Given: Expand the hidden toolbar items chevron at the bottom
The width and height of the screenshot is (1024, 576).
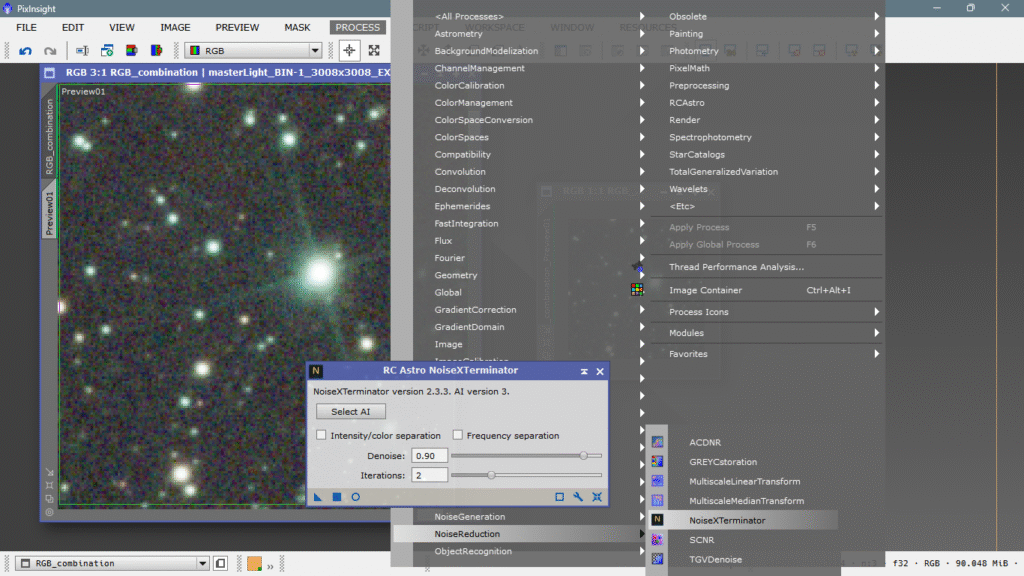Looking at the screenshot, I should (270, 566).
